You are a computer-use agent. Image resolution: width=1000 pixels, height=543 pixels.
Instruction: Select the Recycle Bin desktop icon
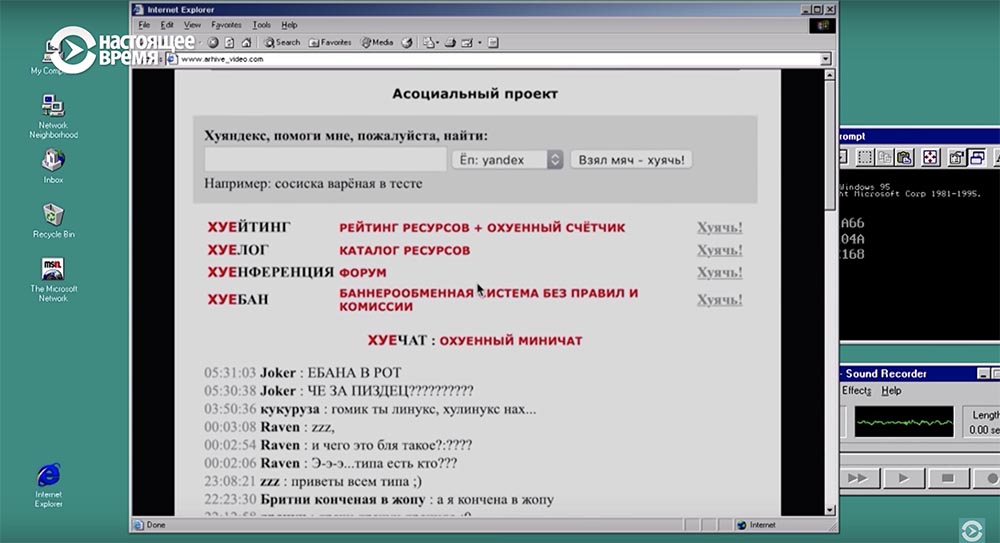click(53, 221)
